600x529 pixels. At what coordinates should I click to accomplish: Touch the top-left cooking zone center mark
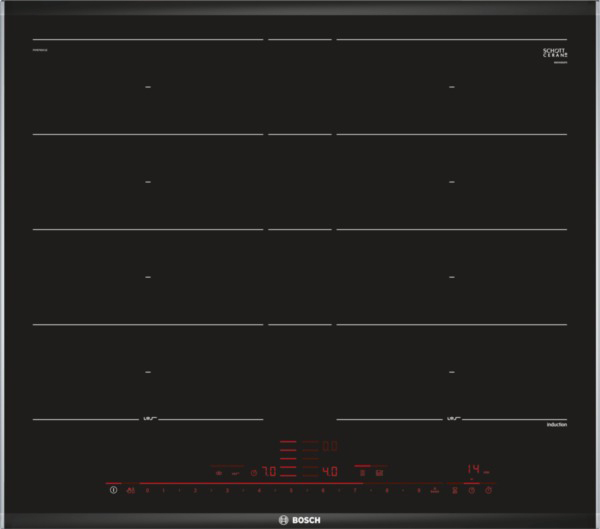148,87
